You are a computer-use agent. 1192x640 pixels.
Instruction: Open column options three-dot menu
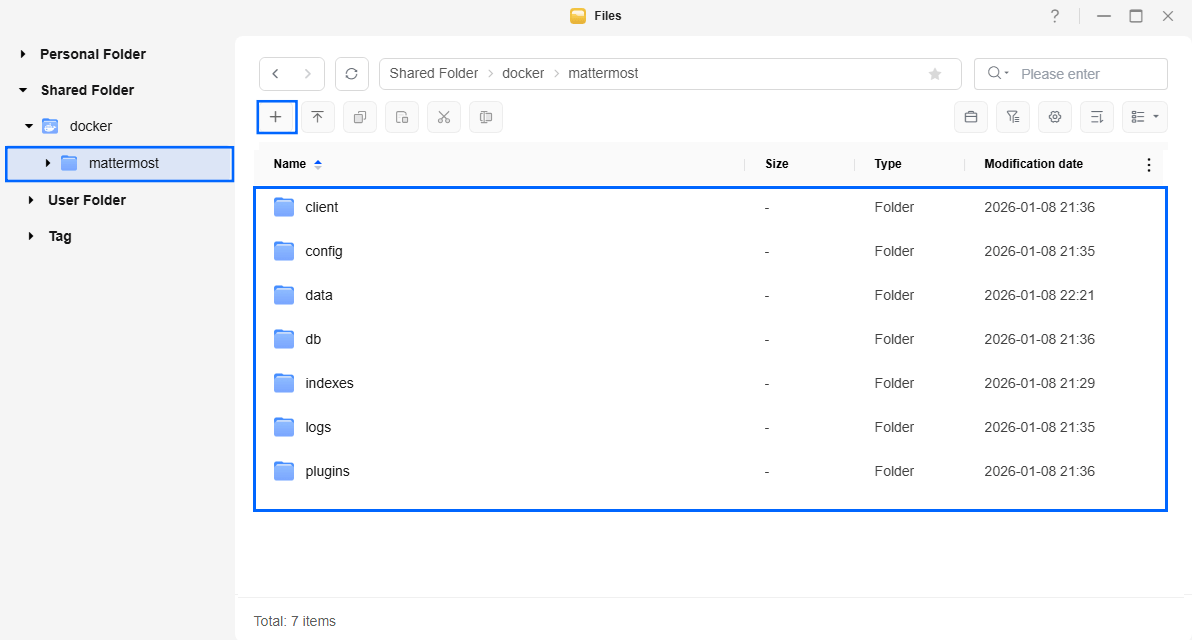click(x=1148, y=165)
